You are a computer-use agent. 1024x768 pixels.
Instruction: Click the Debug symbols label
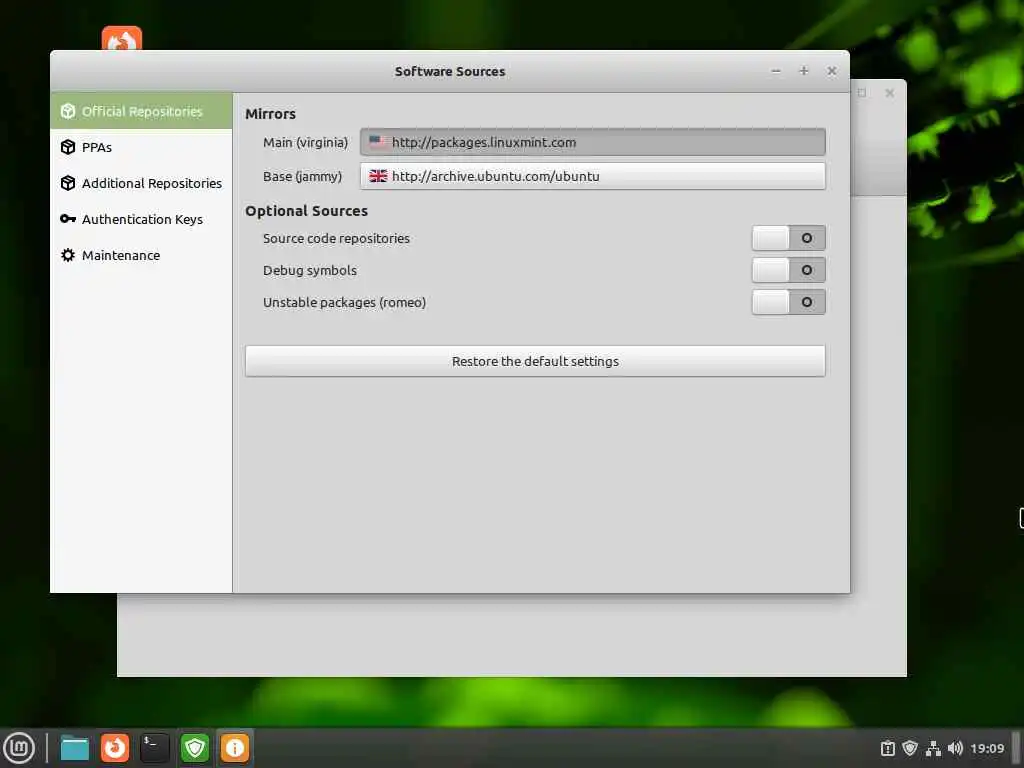pyautogui.click(x=310, y=270)
